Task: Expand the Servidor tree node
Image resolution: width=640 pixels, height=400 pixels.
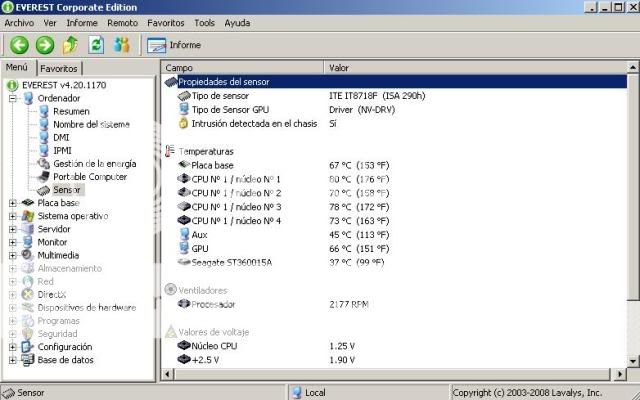Action: point(13,229)
